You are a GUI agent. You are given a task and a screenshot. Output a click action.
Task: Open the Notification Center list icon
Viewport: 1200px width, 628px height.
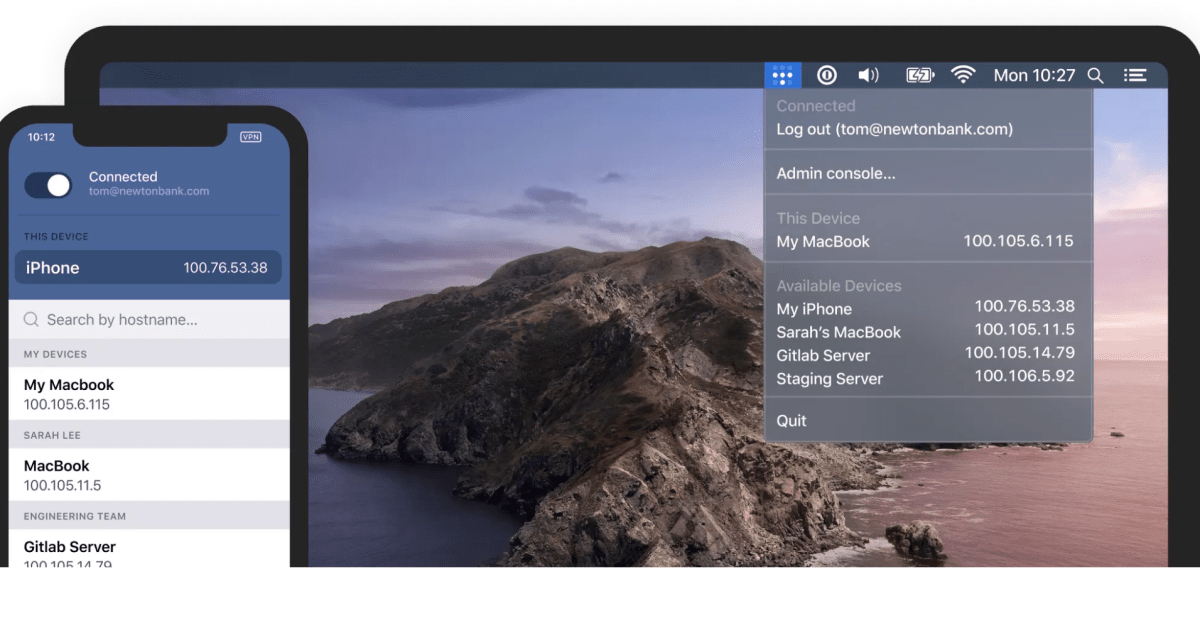[1134, 75]
